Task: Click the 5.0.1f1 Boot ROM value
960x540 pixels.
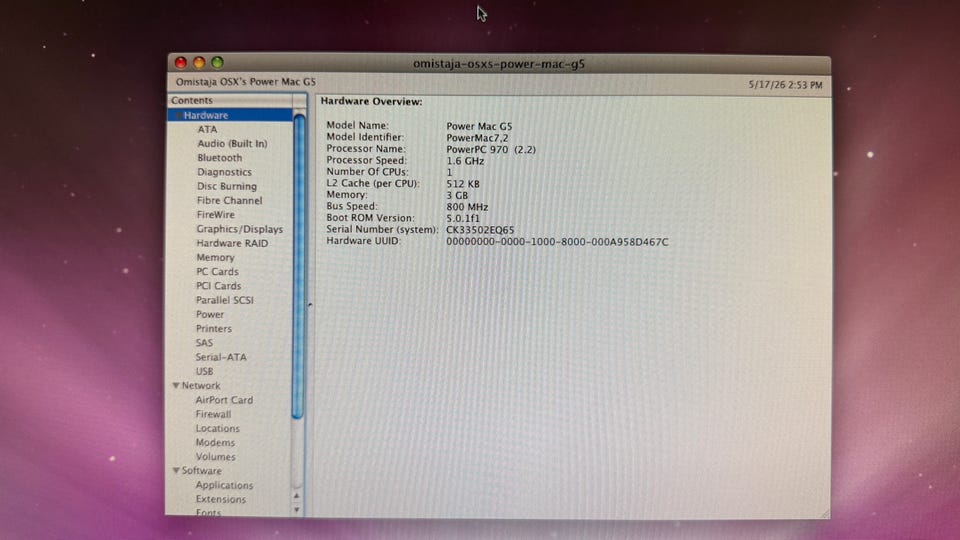Action: 463,218
